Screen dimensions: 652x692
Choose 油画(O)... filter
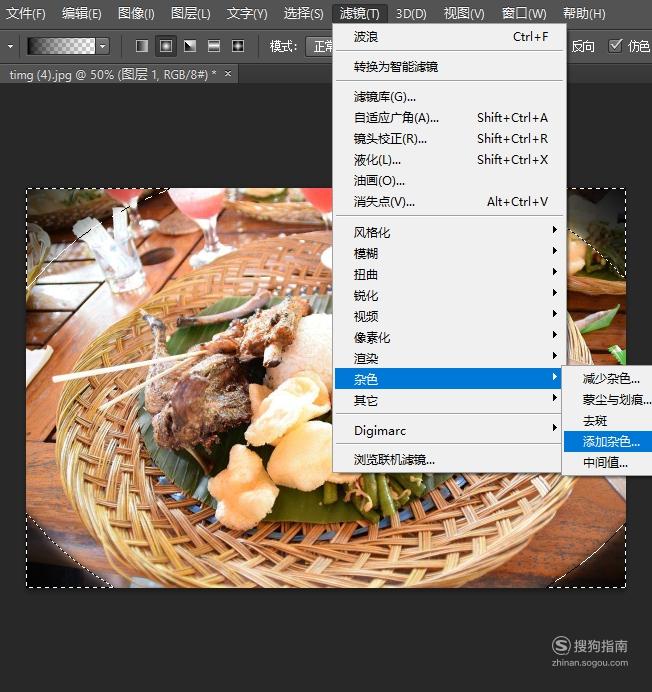449,181
